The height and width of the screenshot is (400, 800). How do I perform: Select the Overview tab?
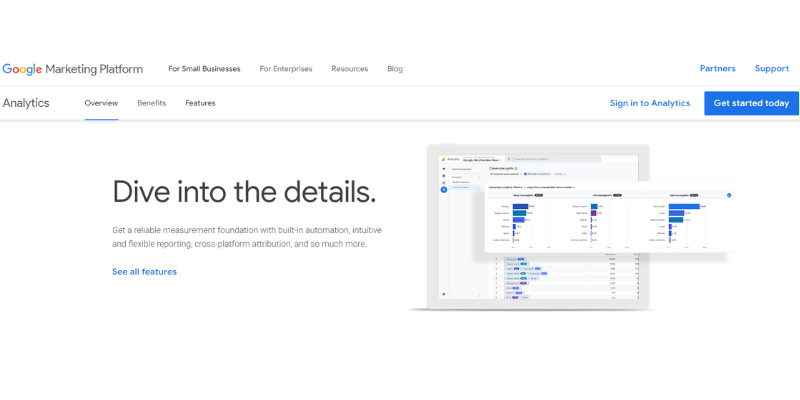[x=101, y=103]
